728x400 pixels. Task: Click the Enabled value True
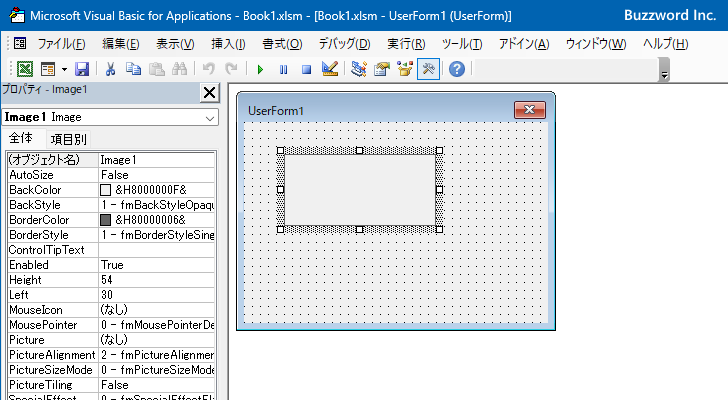(x=156, y=265)
